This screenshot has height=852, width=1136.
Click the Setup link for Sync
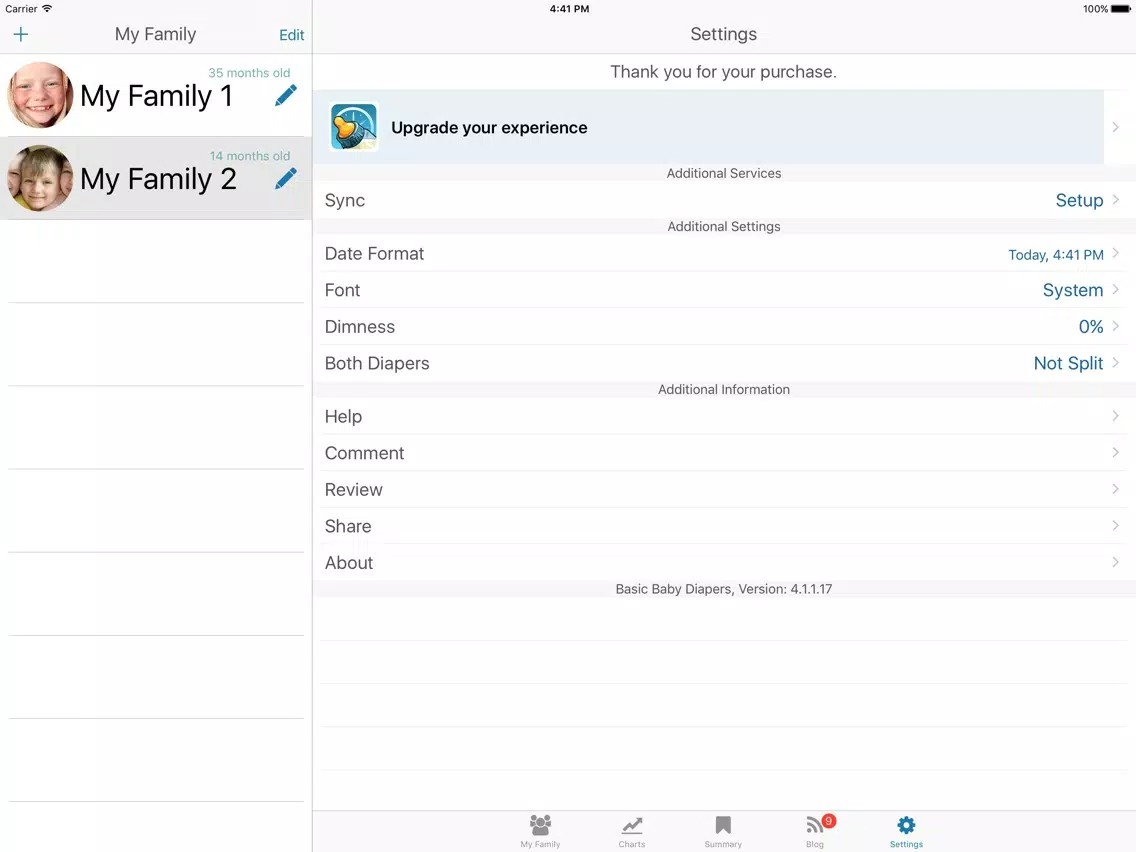tap(1079, 200)
